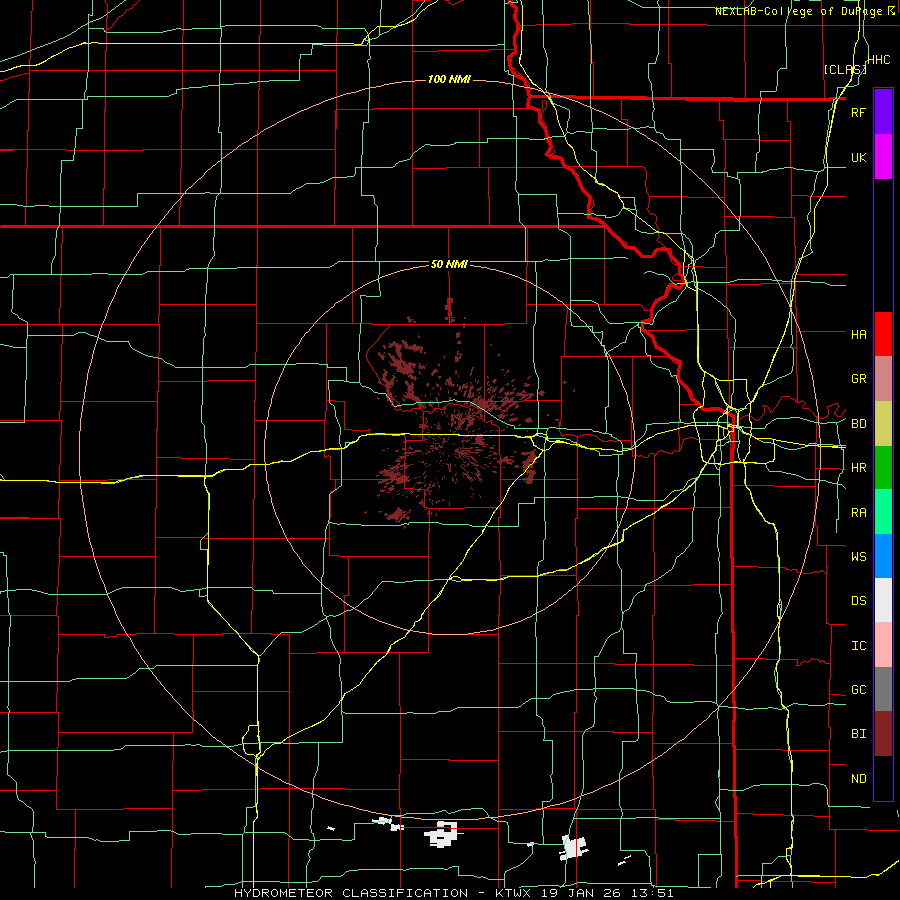Click the 'GR' legend label
The height and width of the screenshot is (900, 900).
click(858, 379)
